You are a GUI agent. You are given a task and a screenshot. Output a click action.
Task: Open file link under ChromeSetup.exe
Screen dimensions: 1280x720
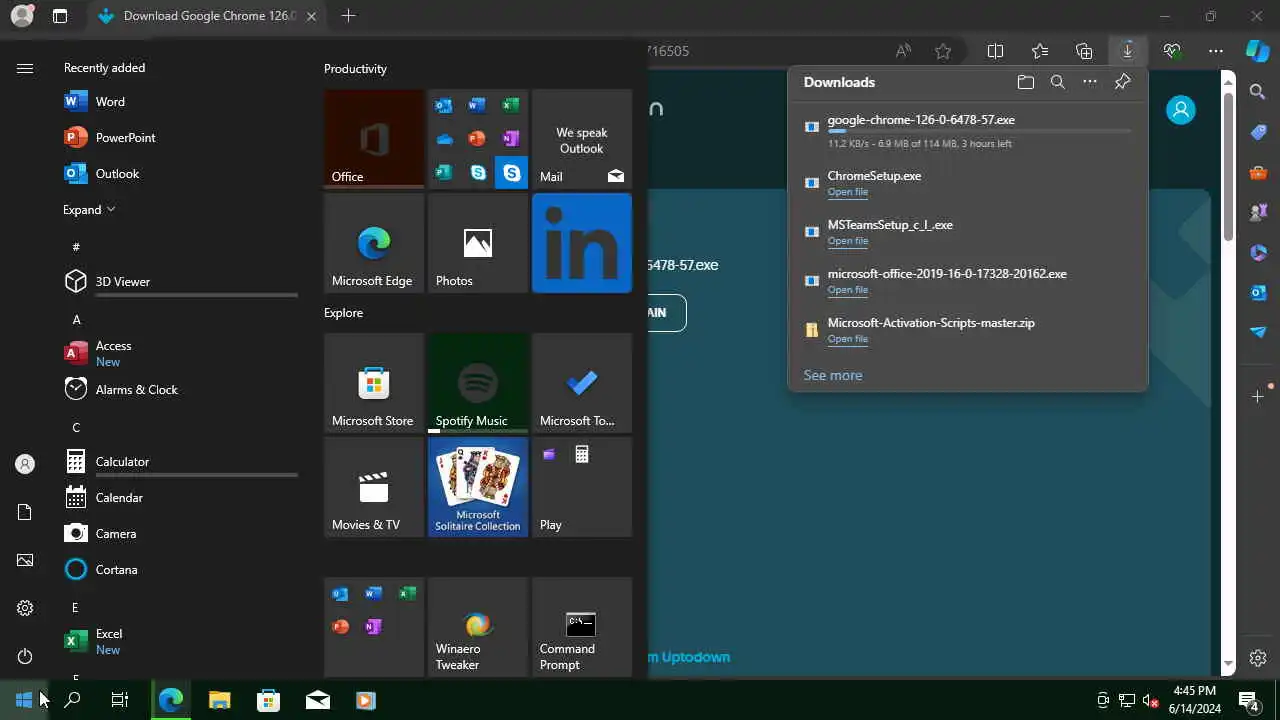click(x=847, y=192)
